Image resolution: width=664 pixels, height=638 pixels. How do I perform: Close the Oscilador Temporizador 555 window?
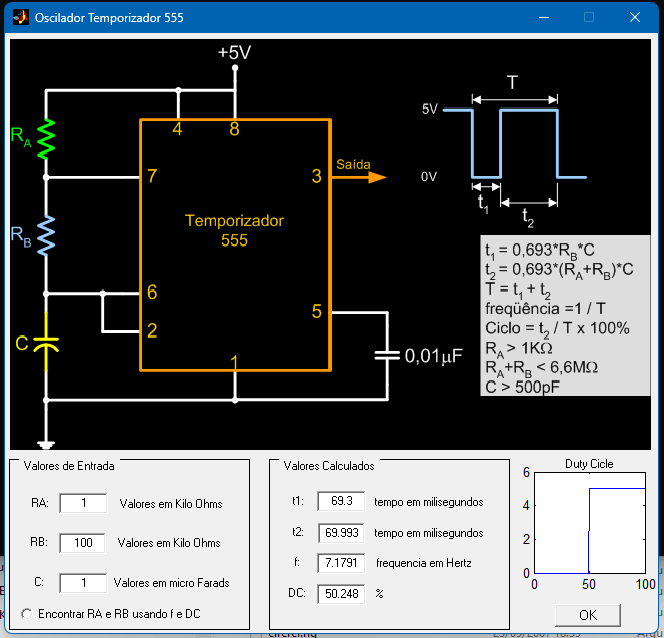(635, 17)
